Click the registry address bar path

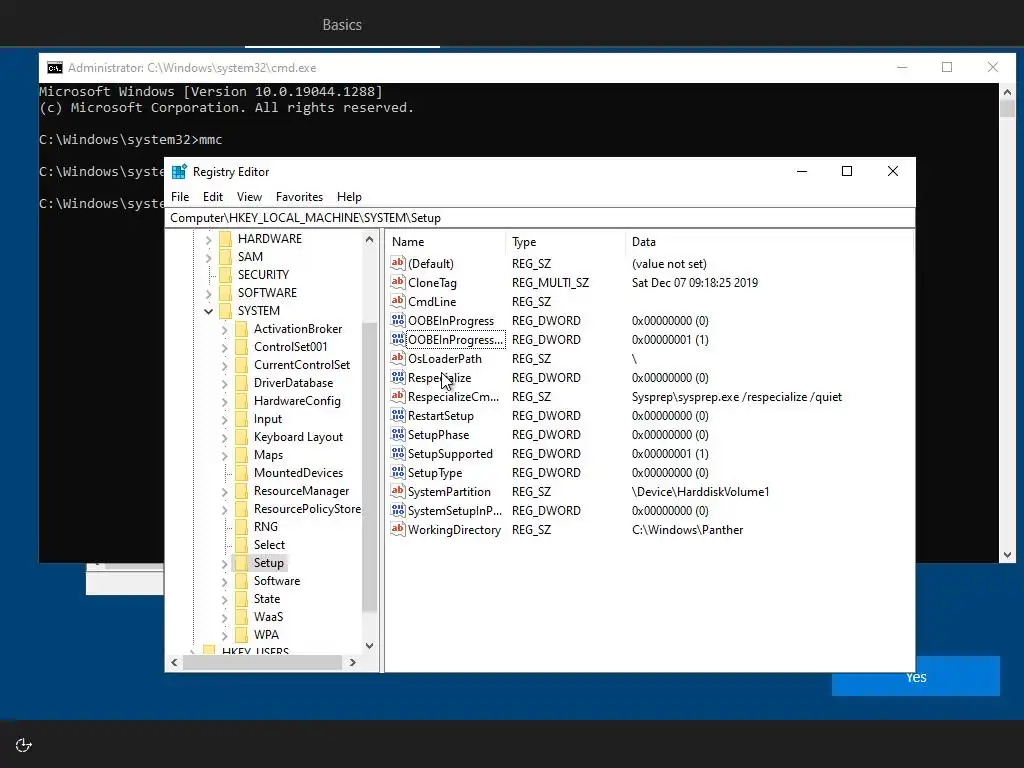click(539, 217)
